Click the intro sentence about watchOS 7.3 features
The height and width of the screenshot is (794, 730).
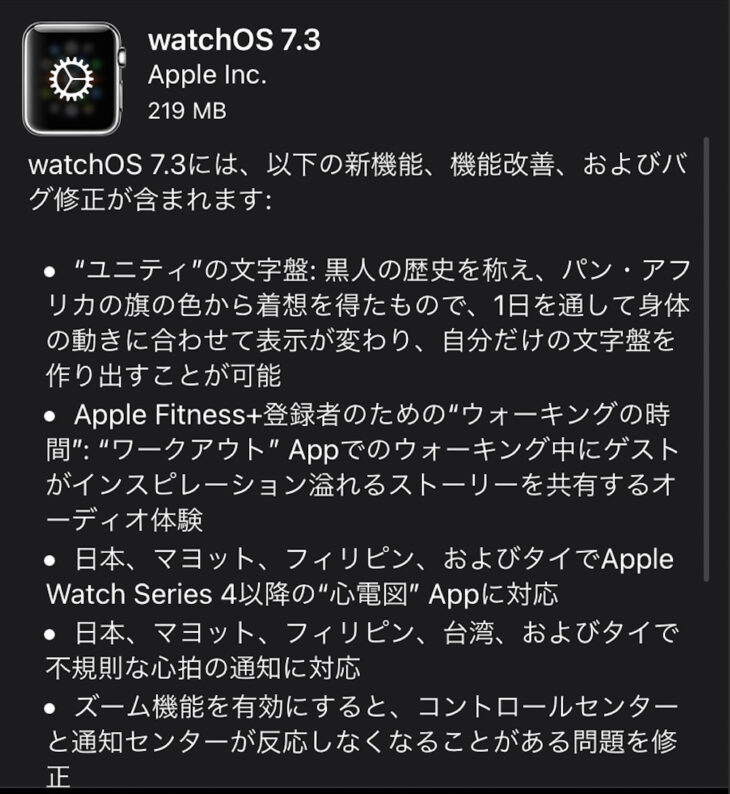[x=357, y=181]
